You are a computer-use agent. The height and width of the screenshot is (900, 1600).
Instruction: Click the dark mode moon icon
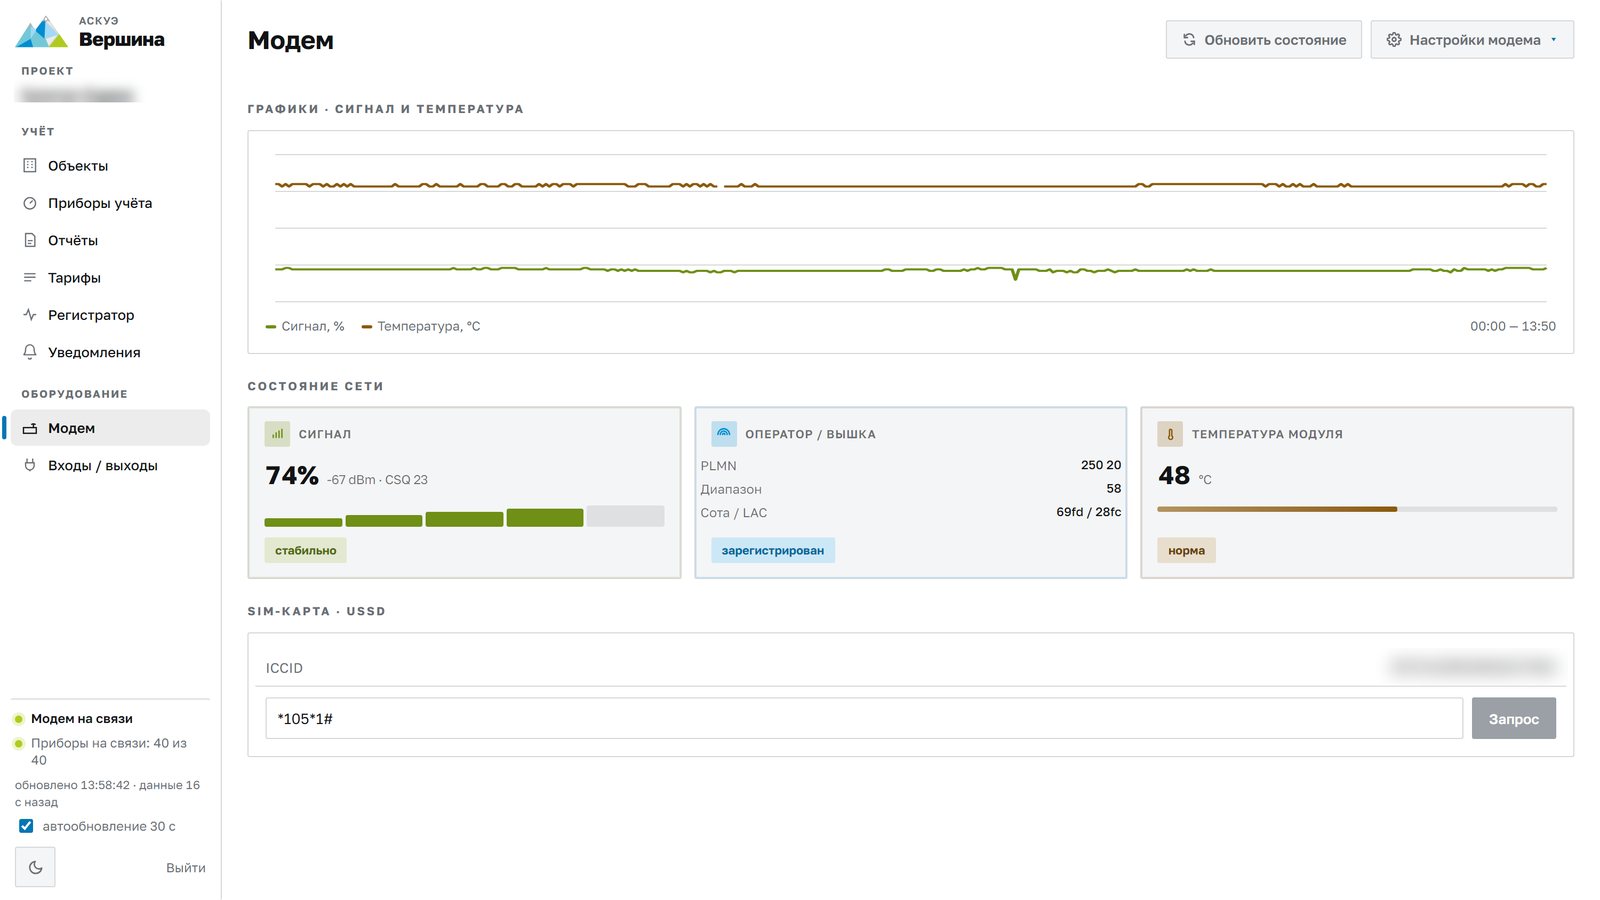coord(35,867)
